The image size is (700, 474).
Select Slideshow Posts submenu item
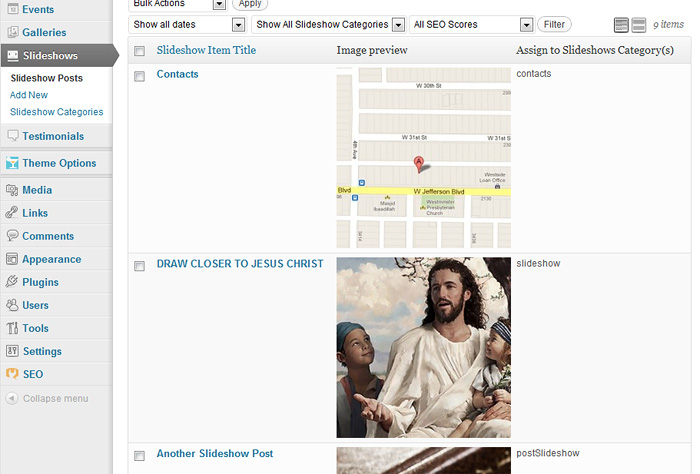tap(47, 78)
